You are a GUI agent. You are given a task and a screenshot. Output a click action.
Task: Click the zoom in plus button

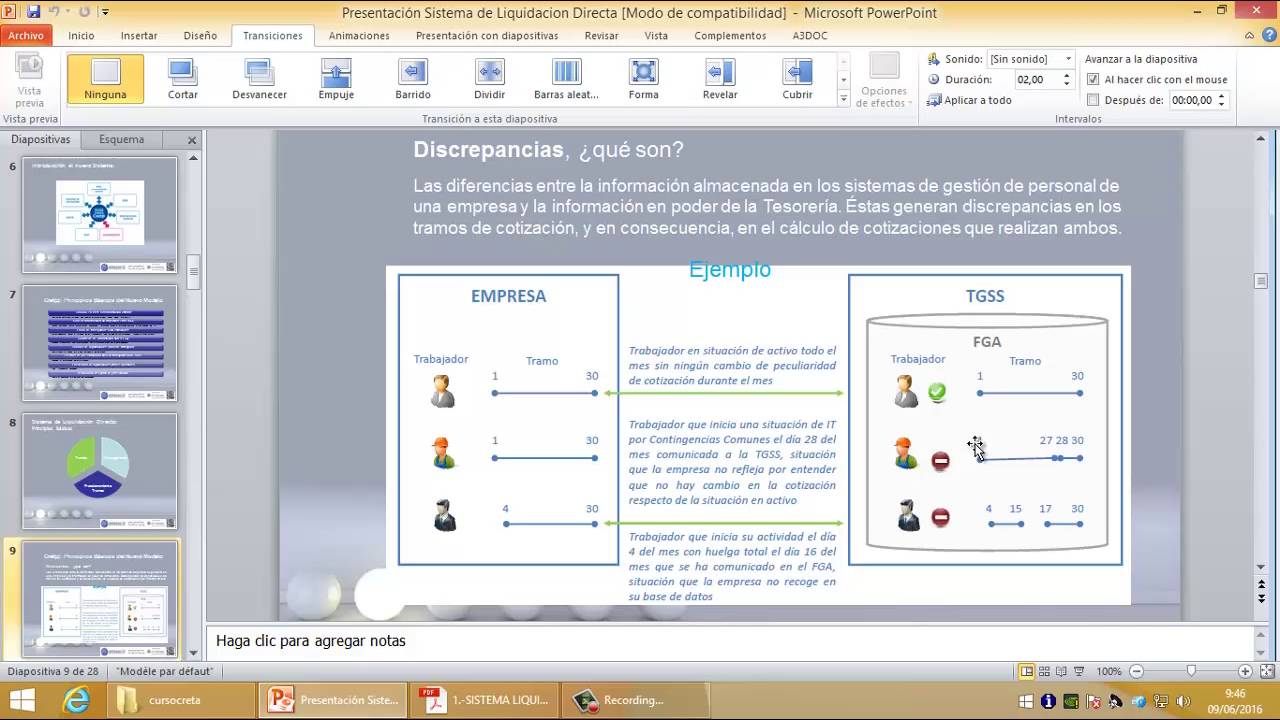[1245, 672]
